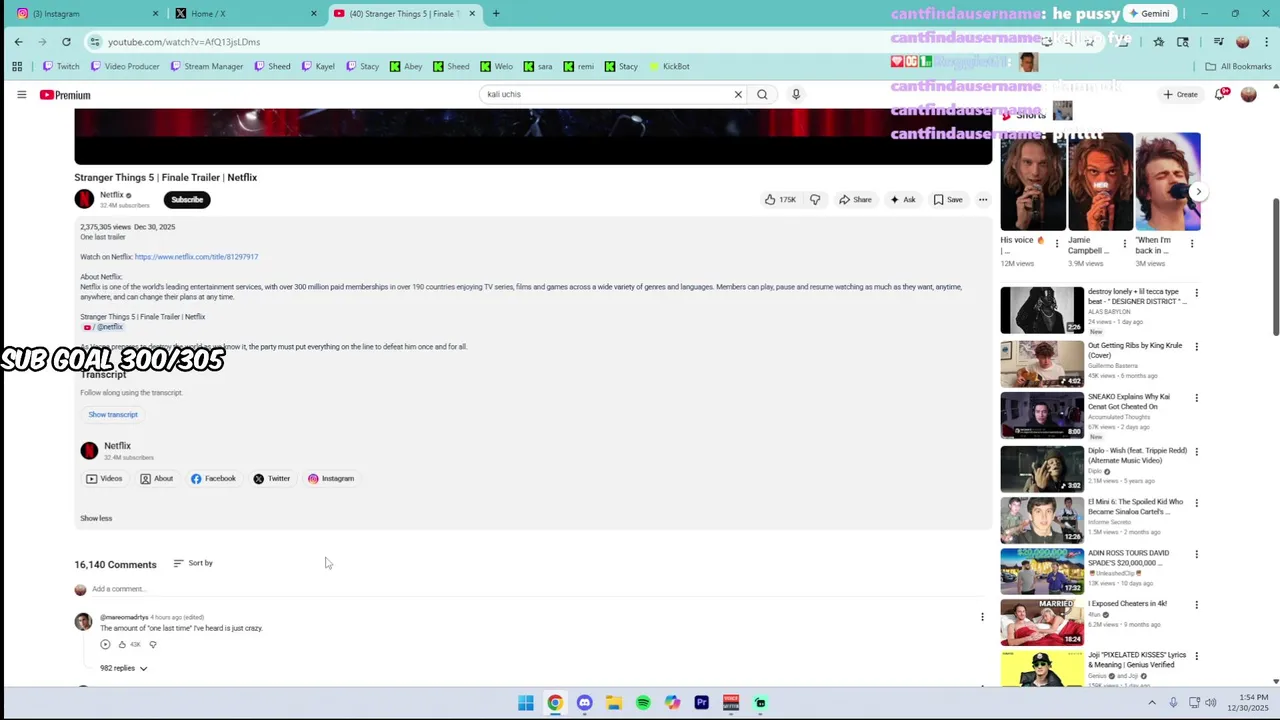Open options for comment by @mareomadrtys

(982, 617)
